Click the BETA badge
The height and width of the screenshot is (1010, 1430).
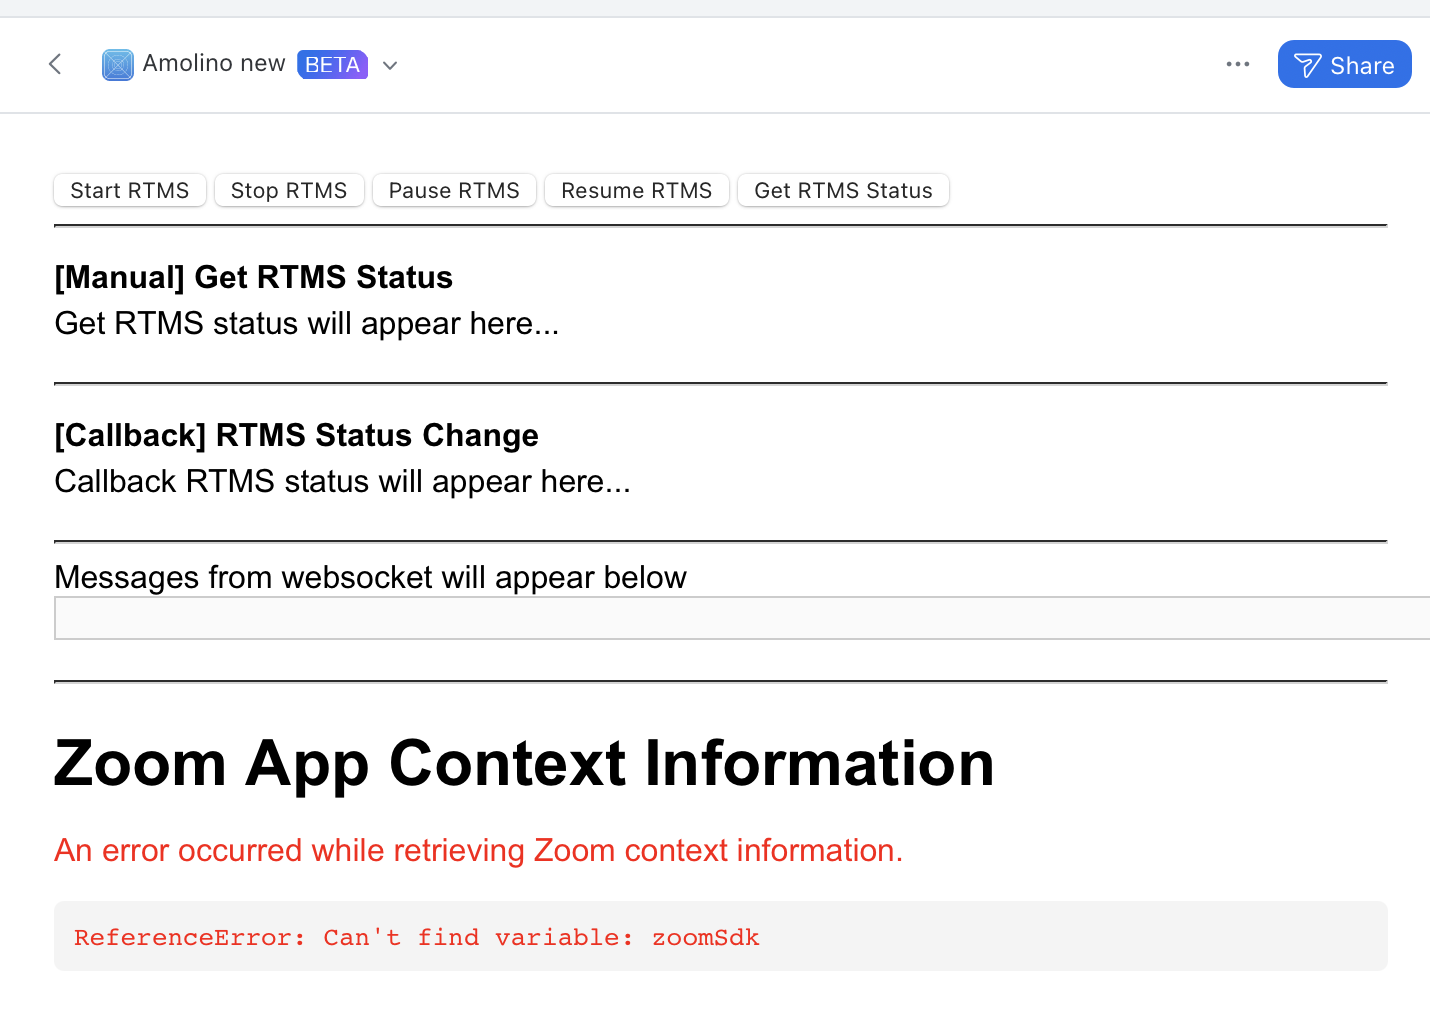pyautogui.click(x=332, y=65)
